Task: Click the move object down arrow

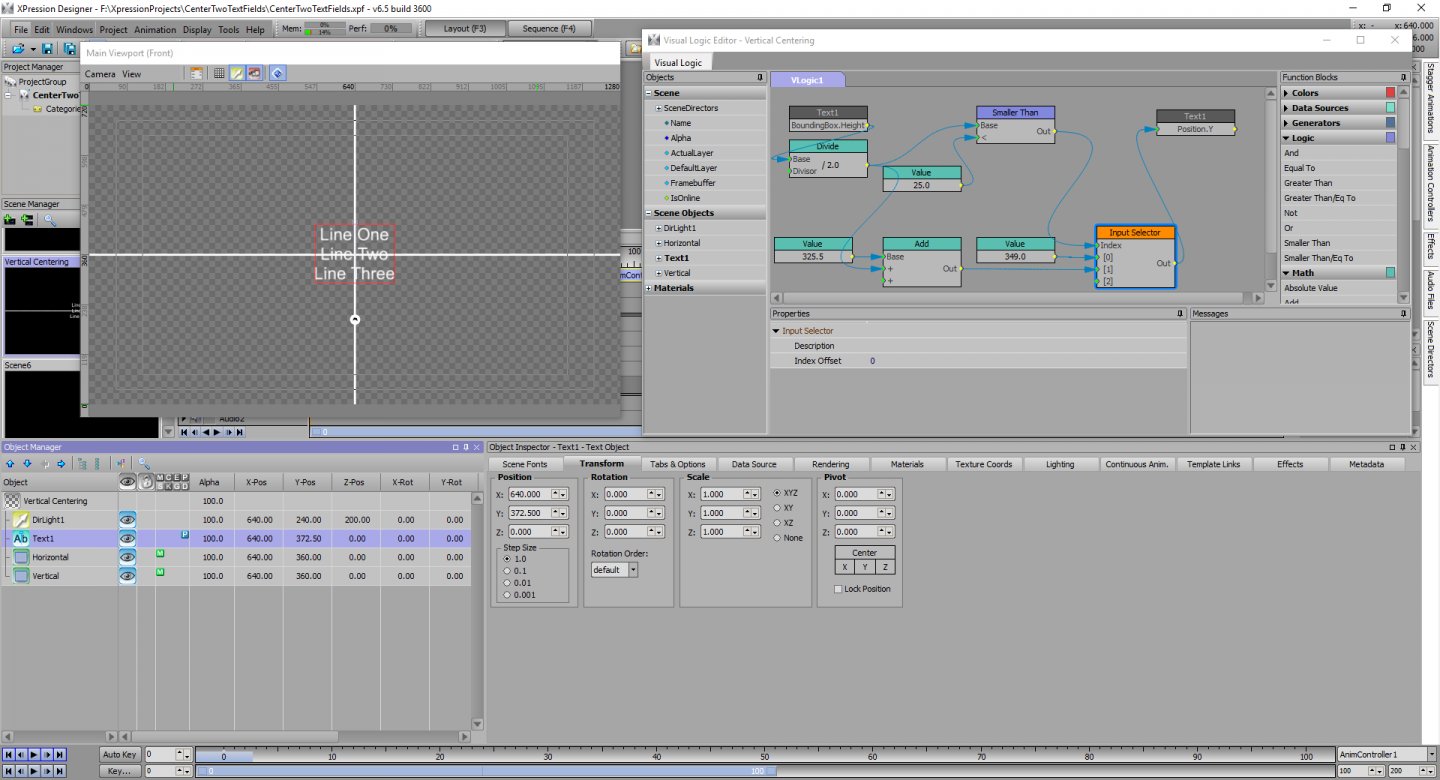Action: pyautogui.click(x=27, y=464)
